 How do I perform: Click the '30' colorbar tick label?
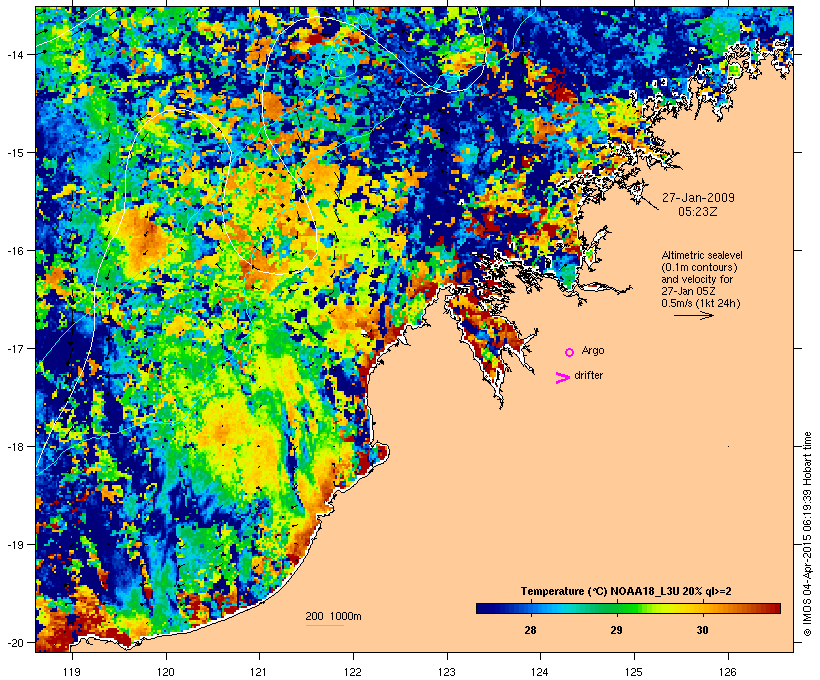(x=702, y=630)
